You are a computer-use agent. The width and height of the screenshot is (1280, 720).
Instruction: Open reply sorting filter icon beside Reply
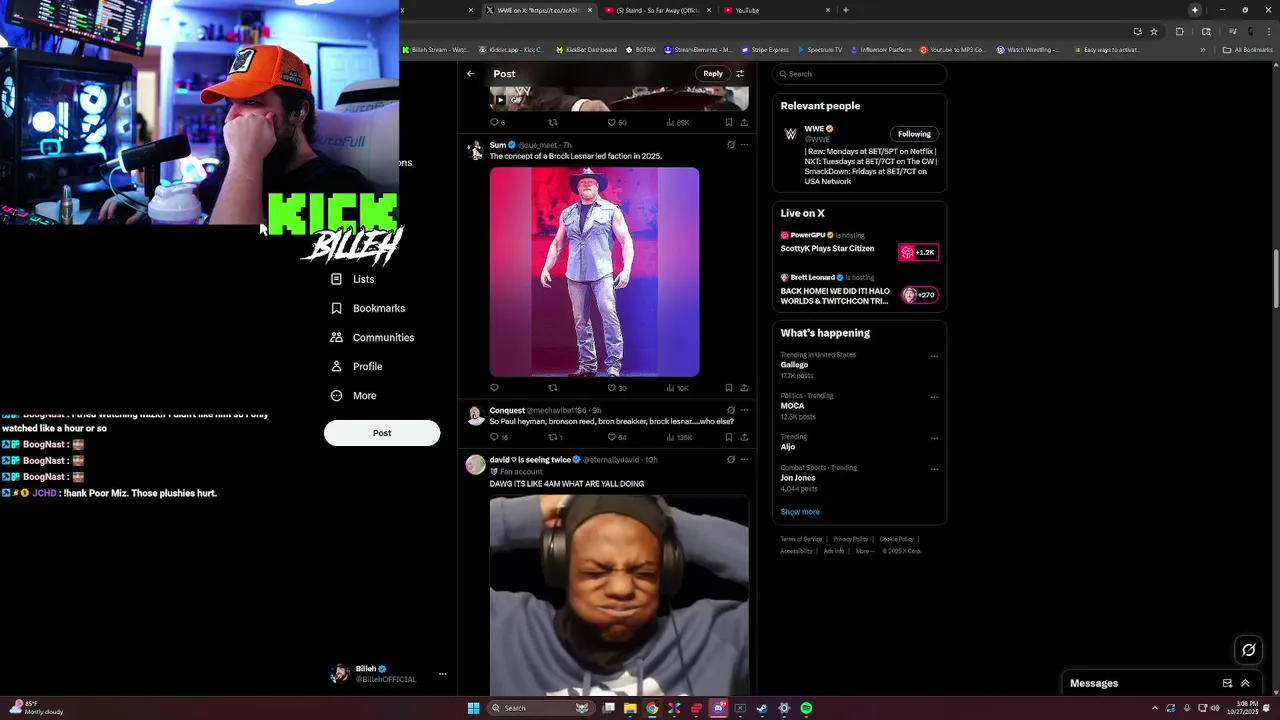pos(740,74)
